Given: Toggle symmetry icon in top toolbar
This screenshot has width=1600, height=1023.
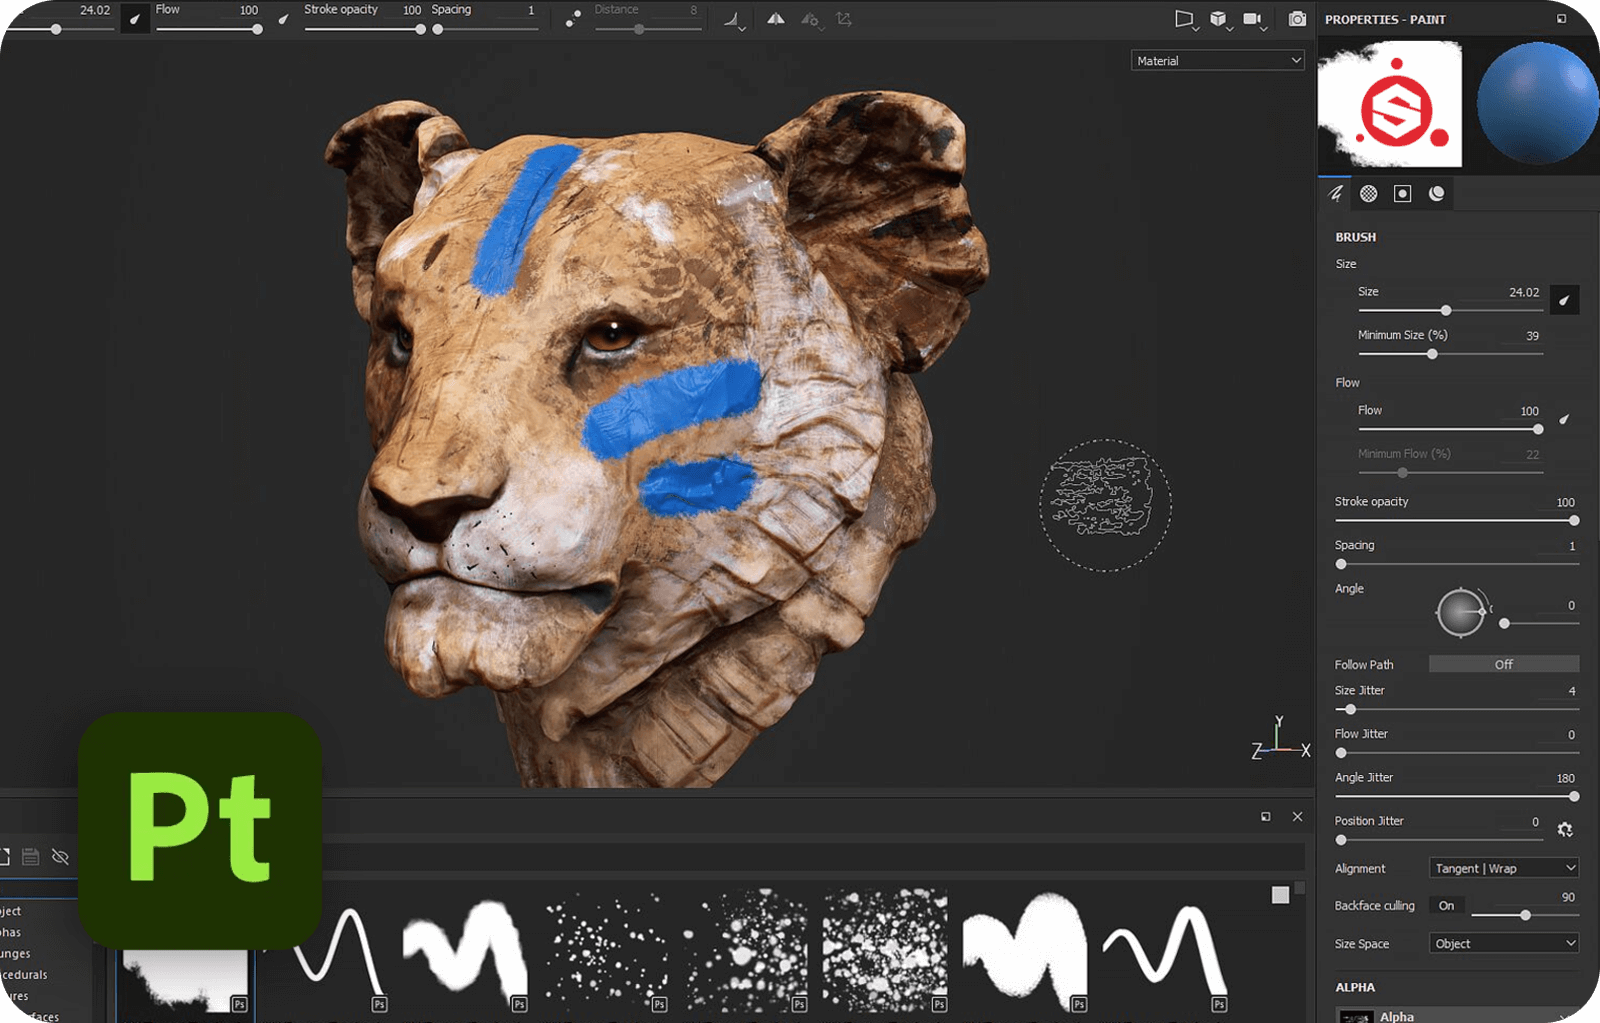Looking at the screenshot, I should [776, 19].
